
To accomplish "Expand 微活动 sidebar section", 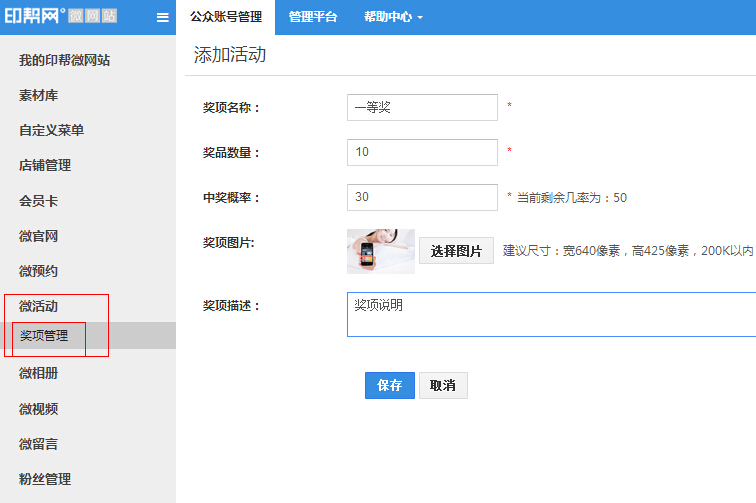I will pos(38,306).
